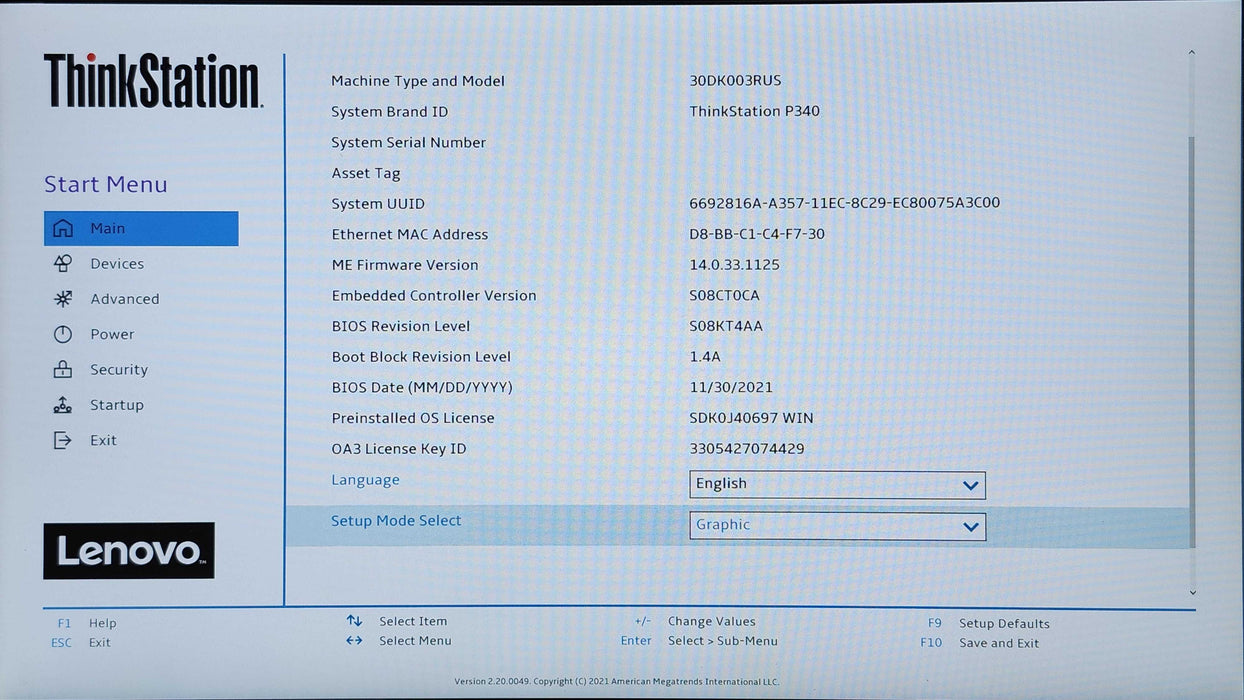Select the Language setting label
Viewport: 1244px width, 700px height.
click(x=365, y=480)
